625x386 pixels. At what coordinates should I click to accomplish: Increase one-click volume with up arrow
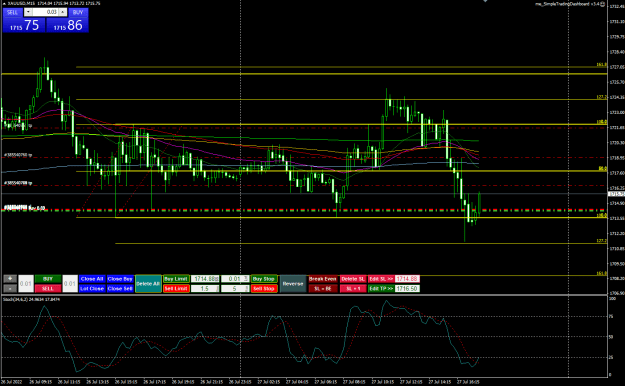tap(63, 12)
